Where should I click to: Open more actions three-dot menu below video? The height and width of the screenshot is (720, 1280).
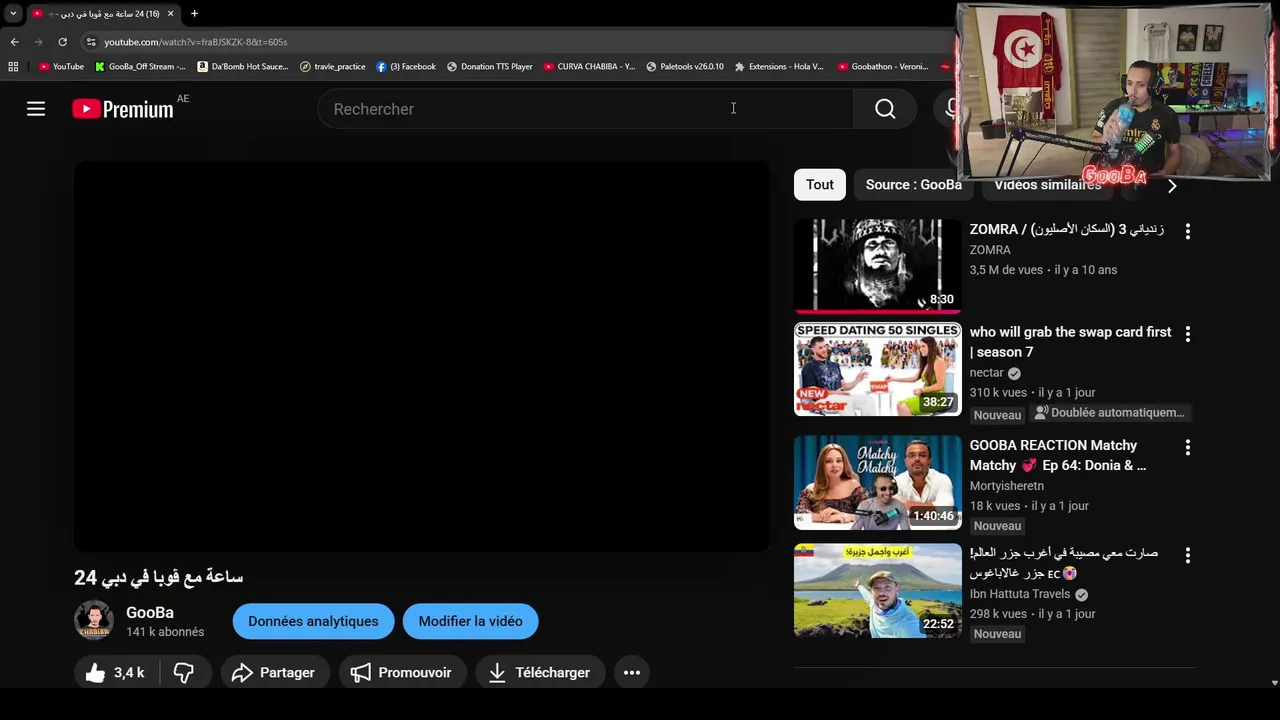pos(632,673)
